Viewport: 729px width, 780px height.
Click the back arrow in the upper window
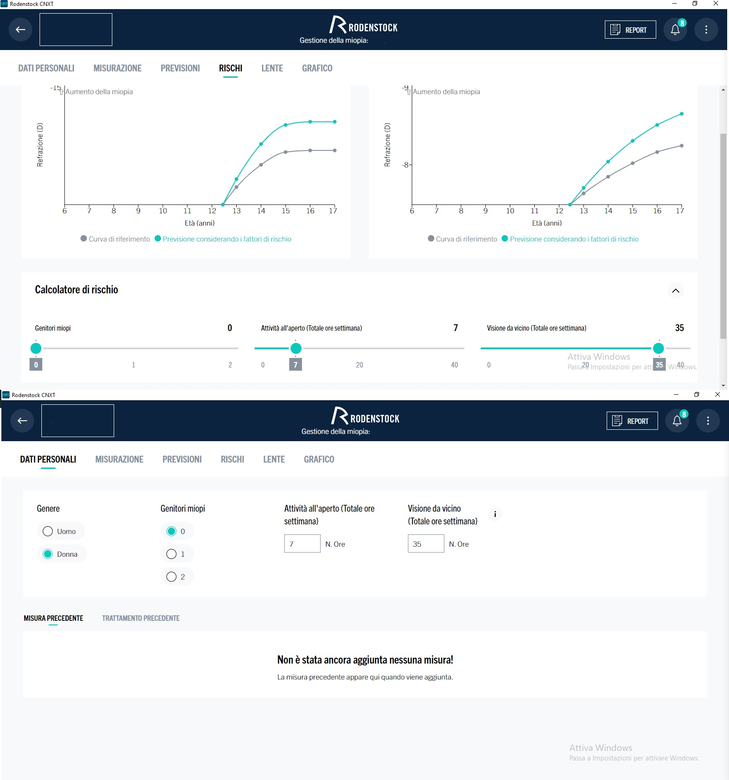20,29
